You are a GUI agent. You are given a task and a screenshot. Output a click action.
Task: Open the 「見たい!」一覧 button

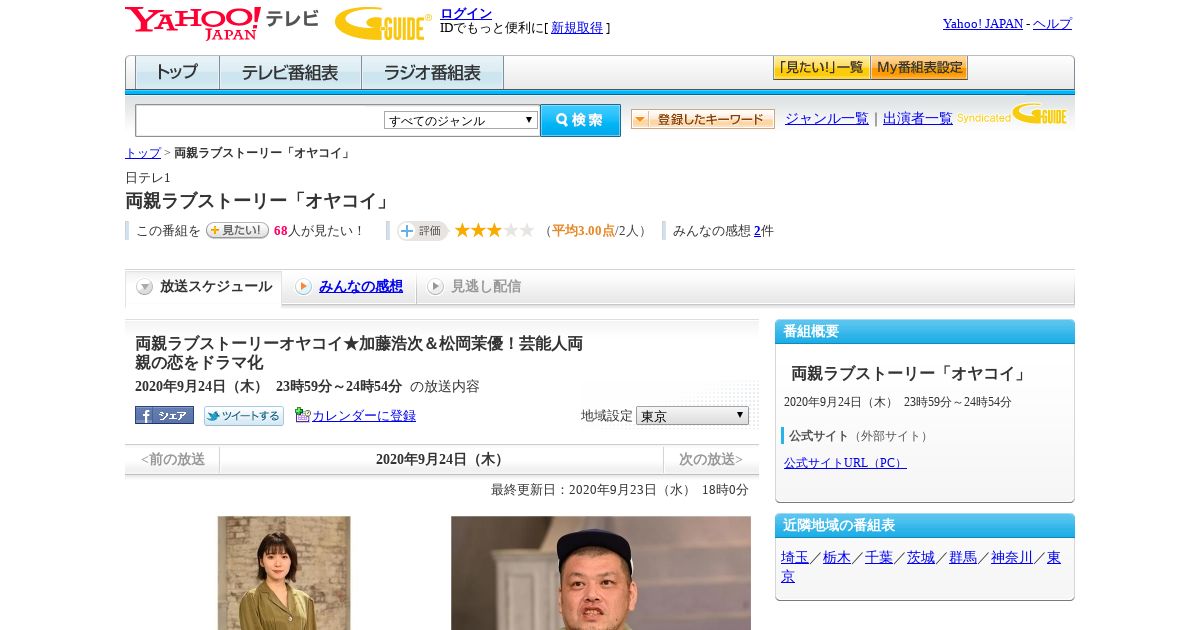(821, 68)
